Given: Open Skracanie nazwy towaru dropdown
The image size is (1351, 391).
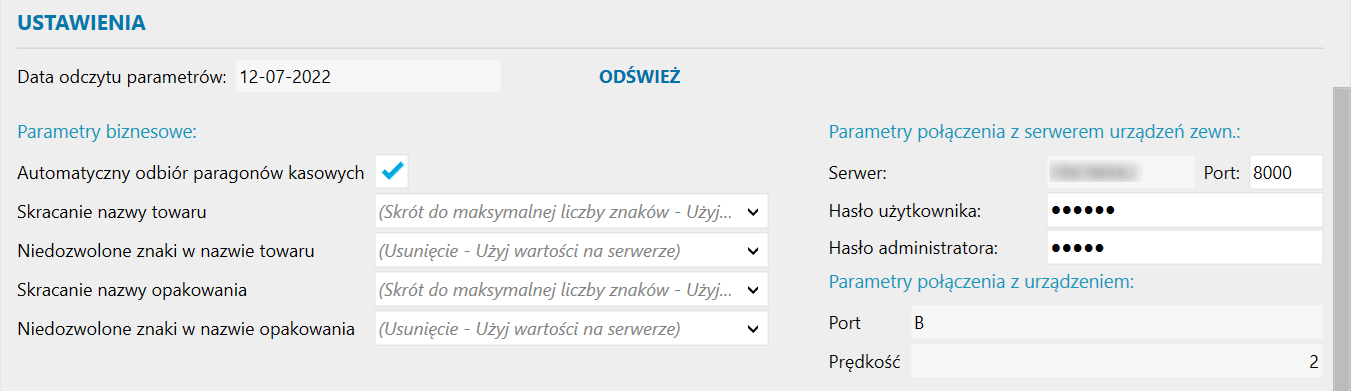Looking at the screenshot, I should click(571, 212).
